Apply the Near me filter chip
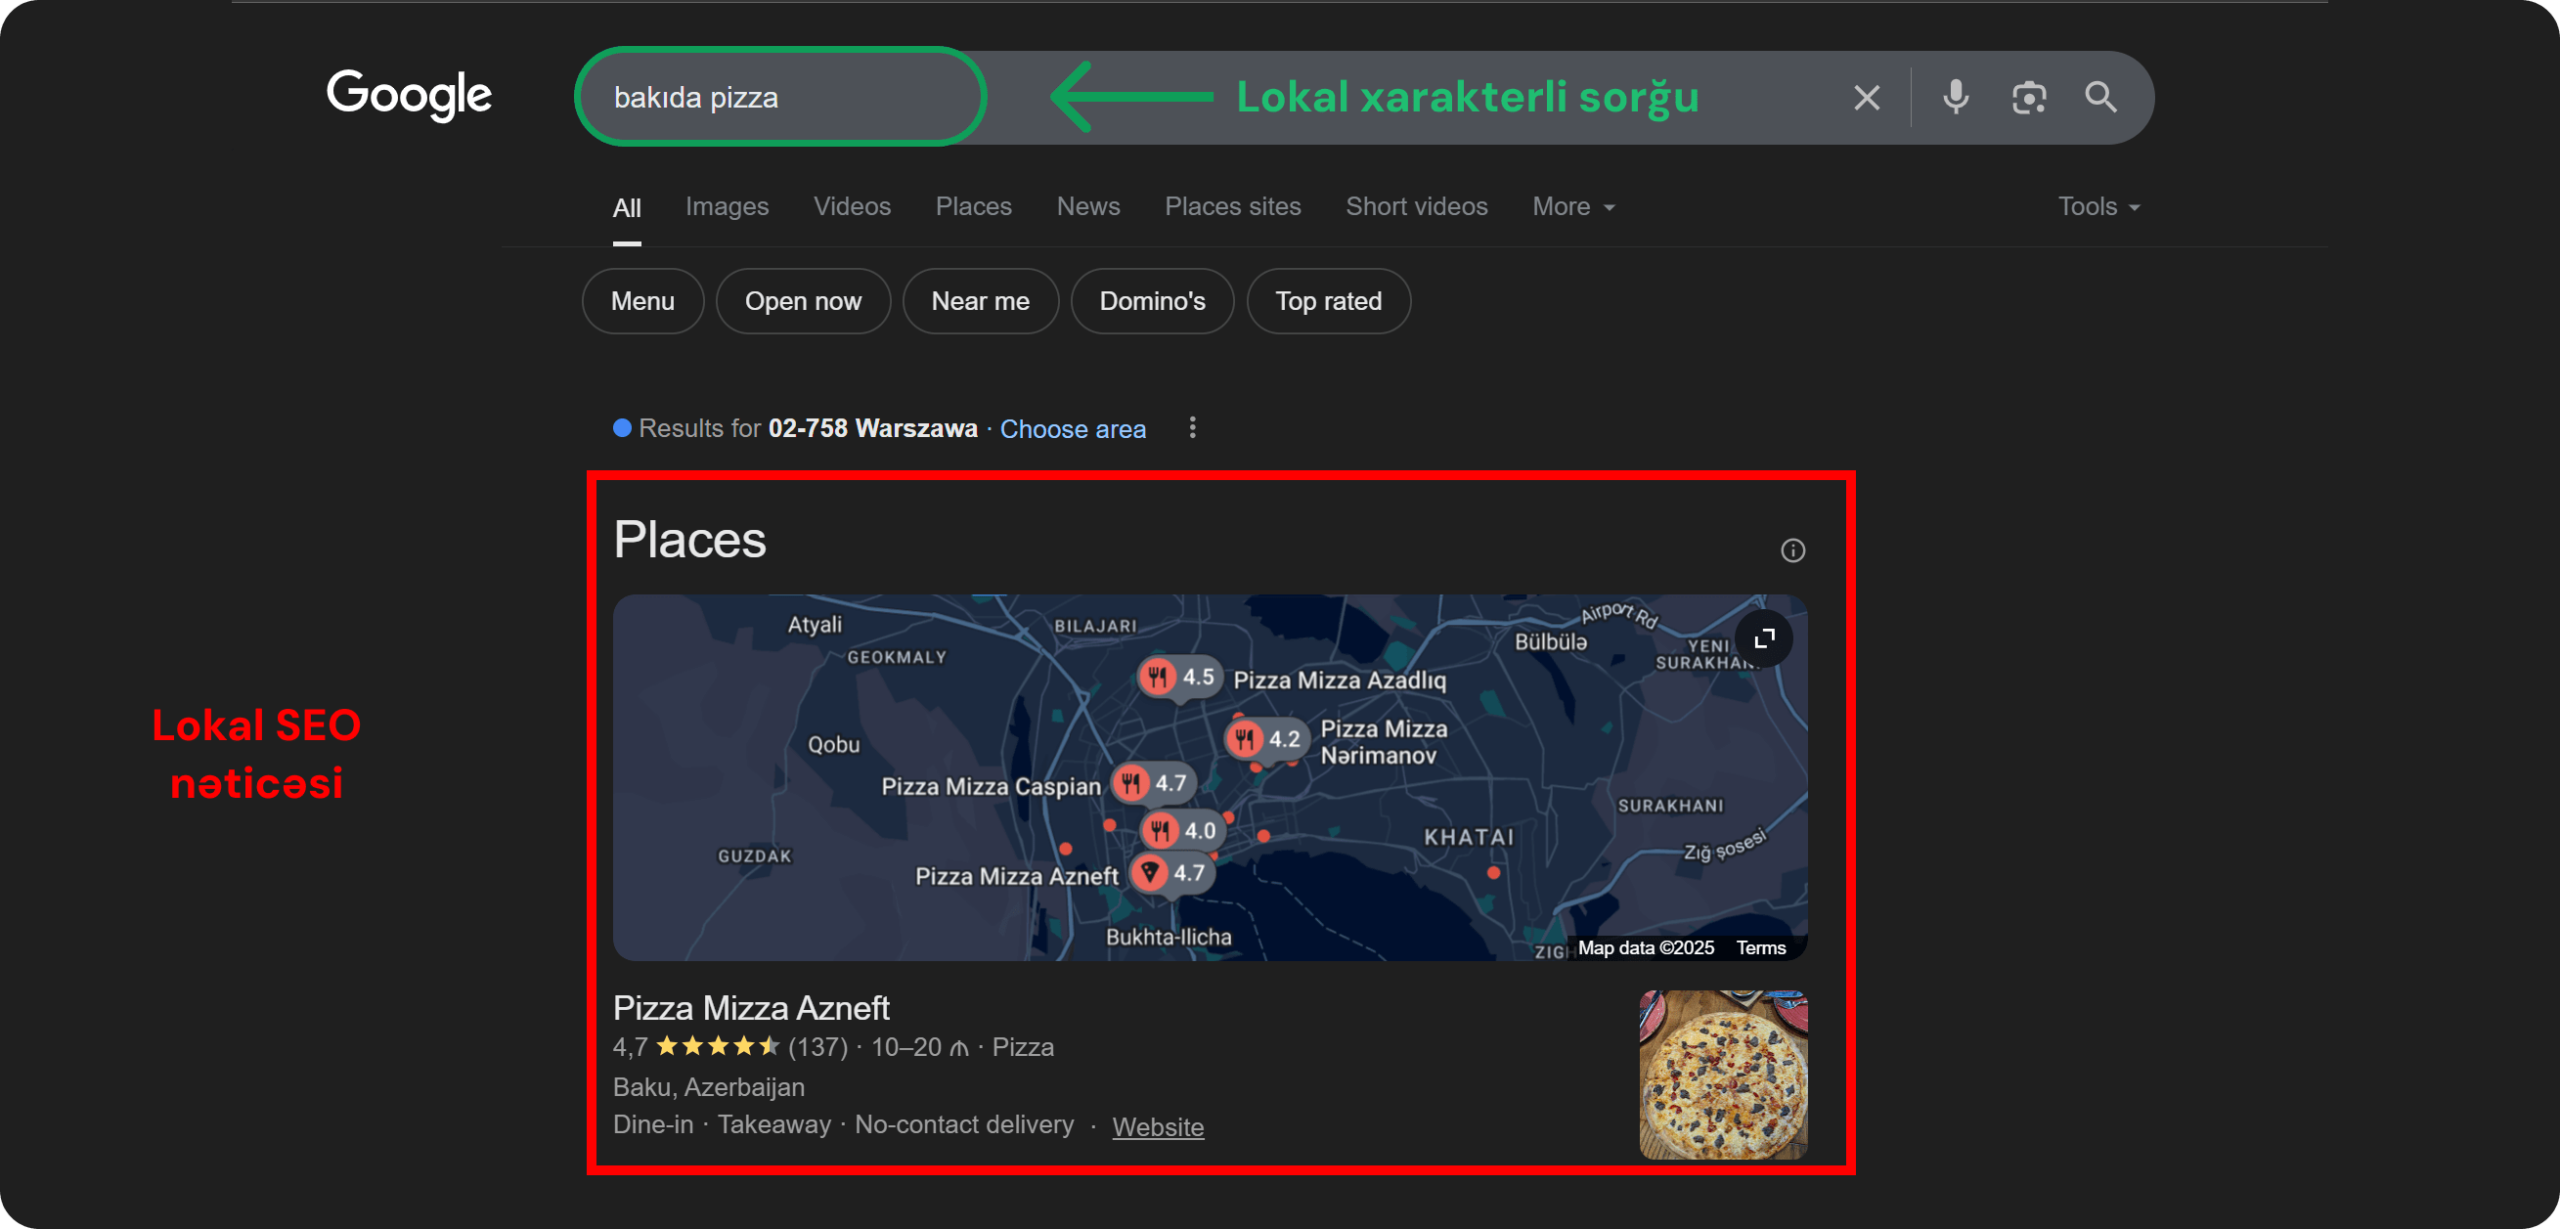Viewport: 2560px width, 1229px height. tap(980, 301)
